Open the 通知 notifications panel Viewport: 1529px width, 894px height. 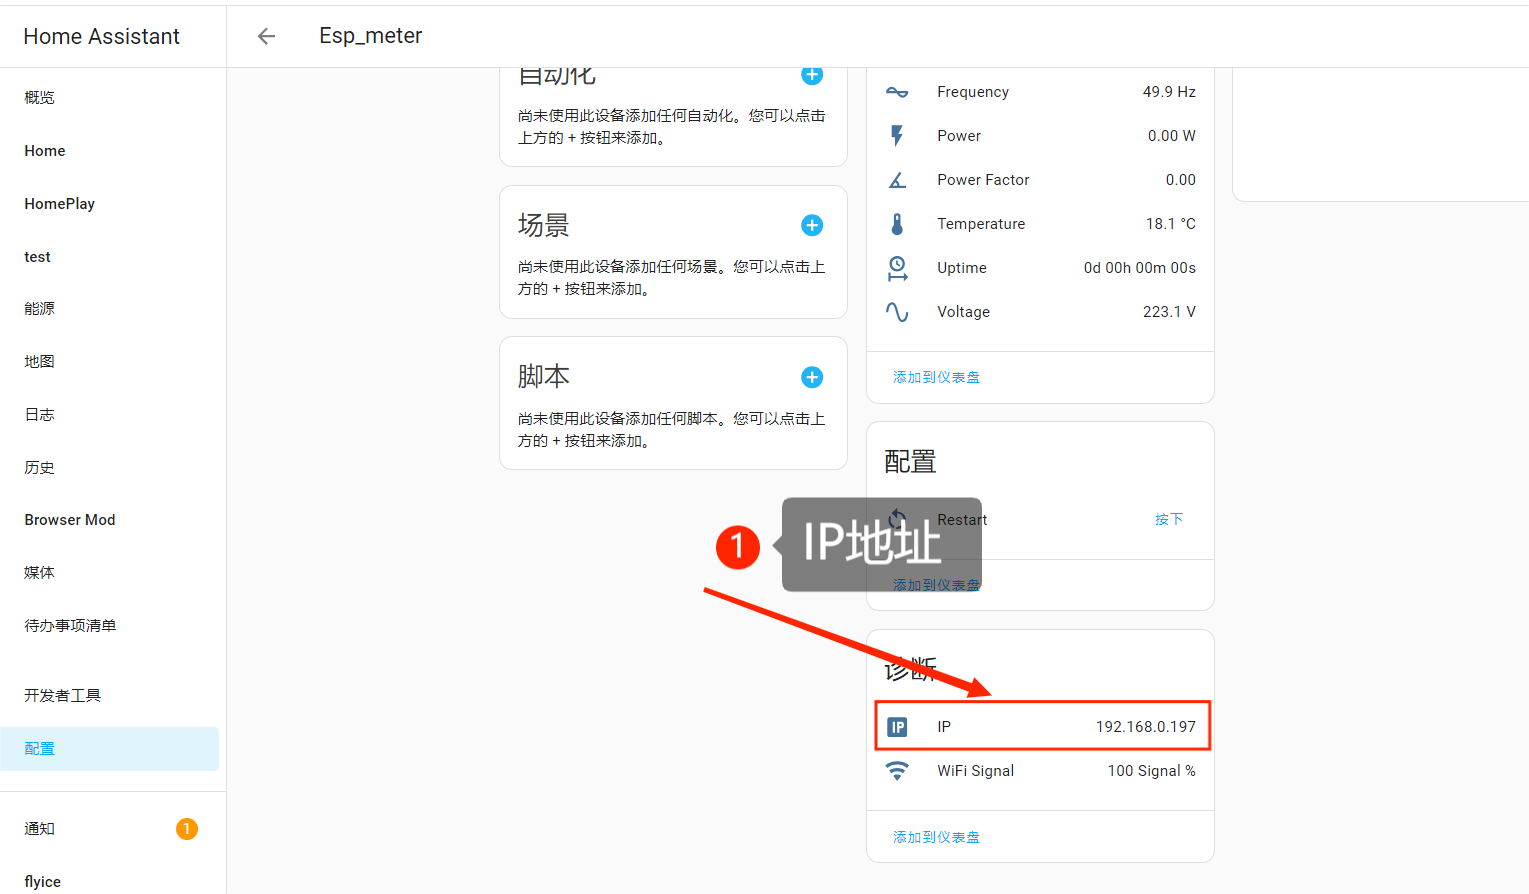click(x=40, y=829)
